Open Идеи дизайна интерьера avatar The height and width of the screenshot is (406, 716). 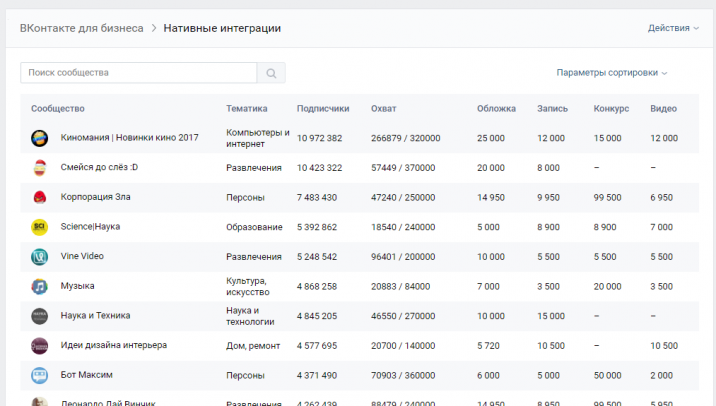(x=40, y=346)
